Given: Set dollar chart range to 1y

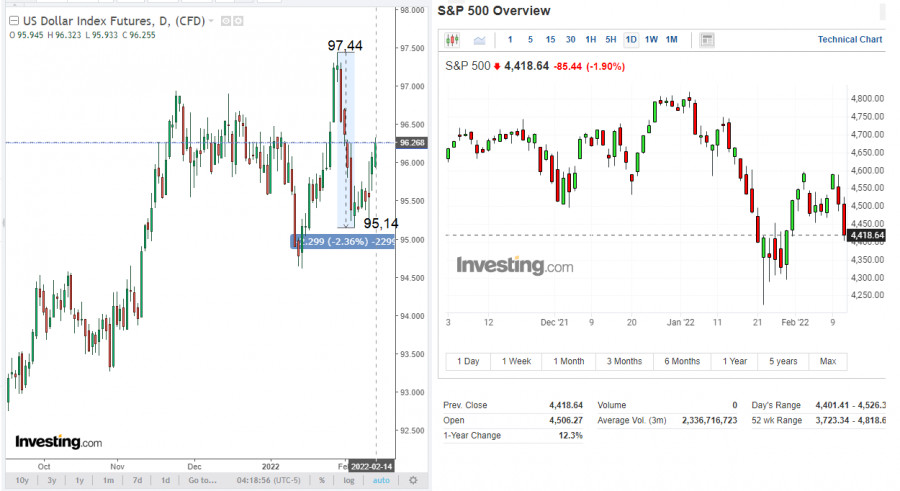Looking at the screenshot, I should (x=80, y=480).
